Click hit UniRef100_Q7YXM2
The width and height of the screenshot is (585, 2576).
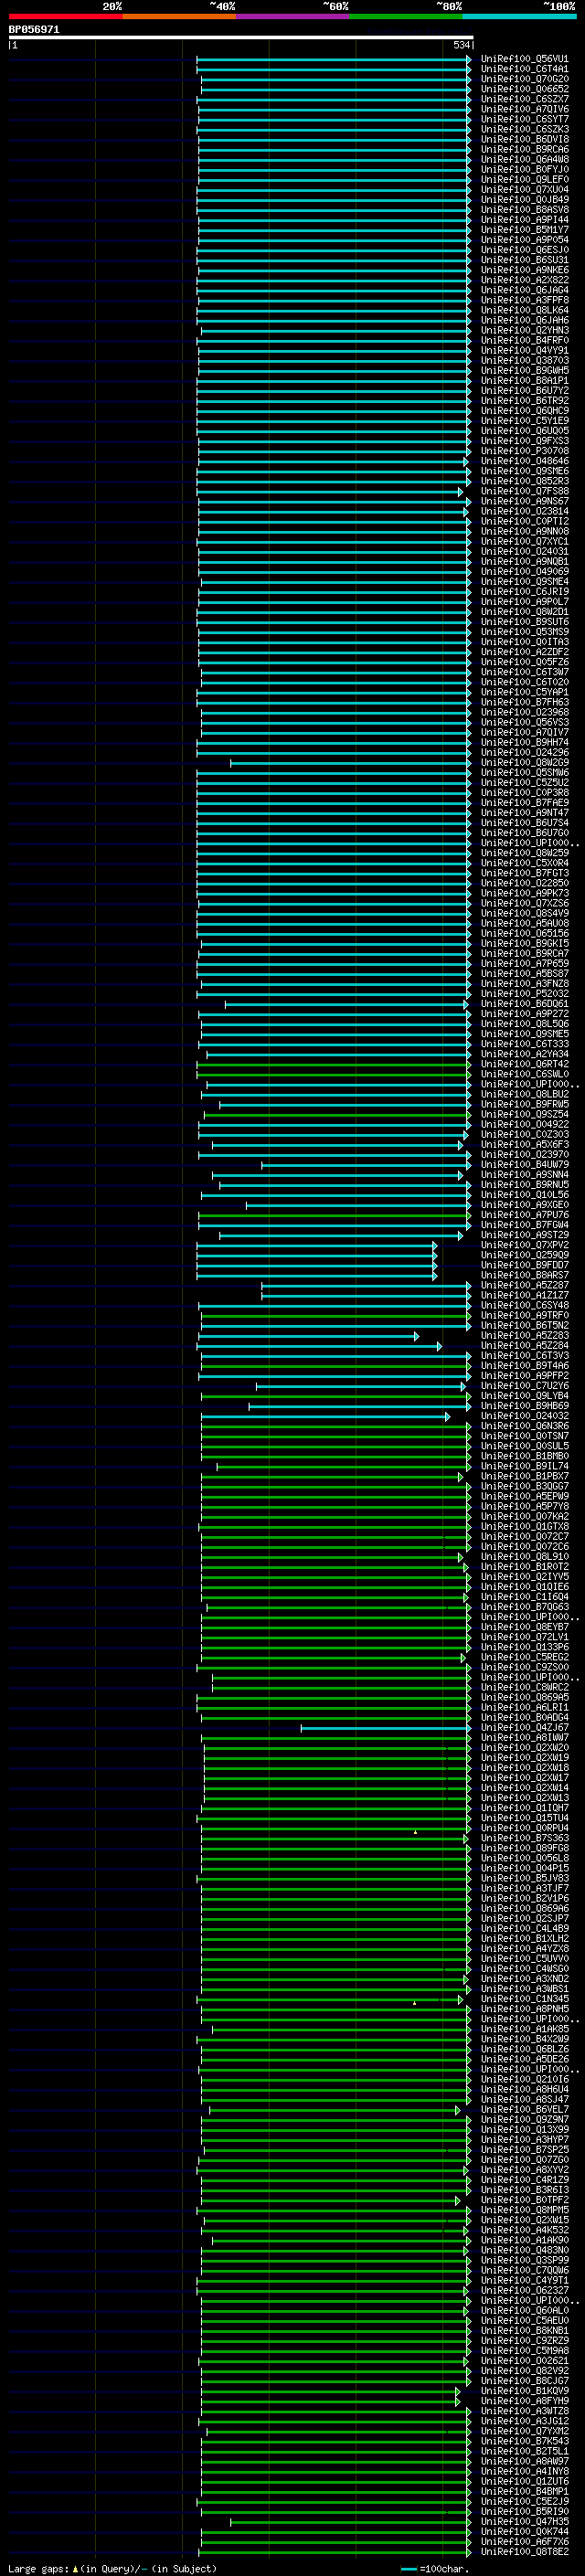[x=524, y=2431]
